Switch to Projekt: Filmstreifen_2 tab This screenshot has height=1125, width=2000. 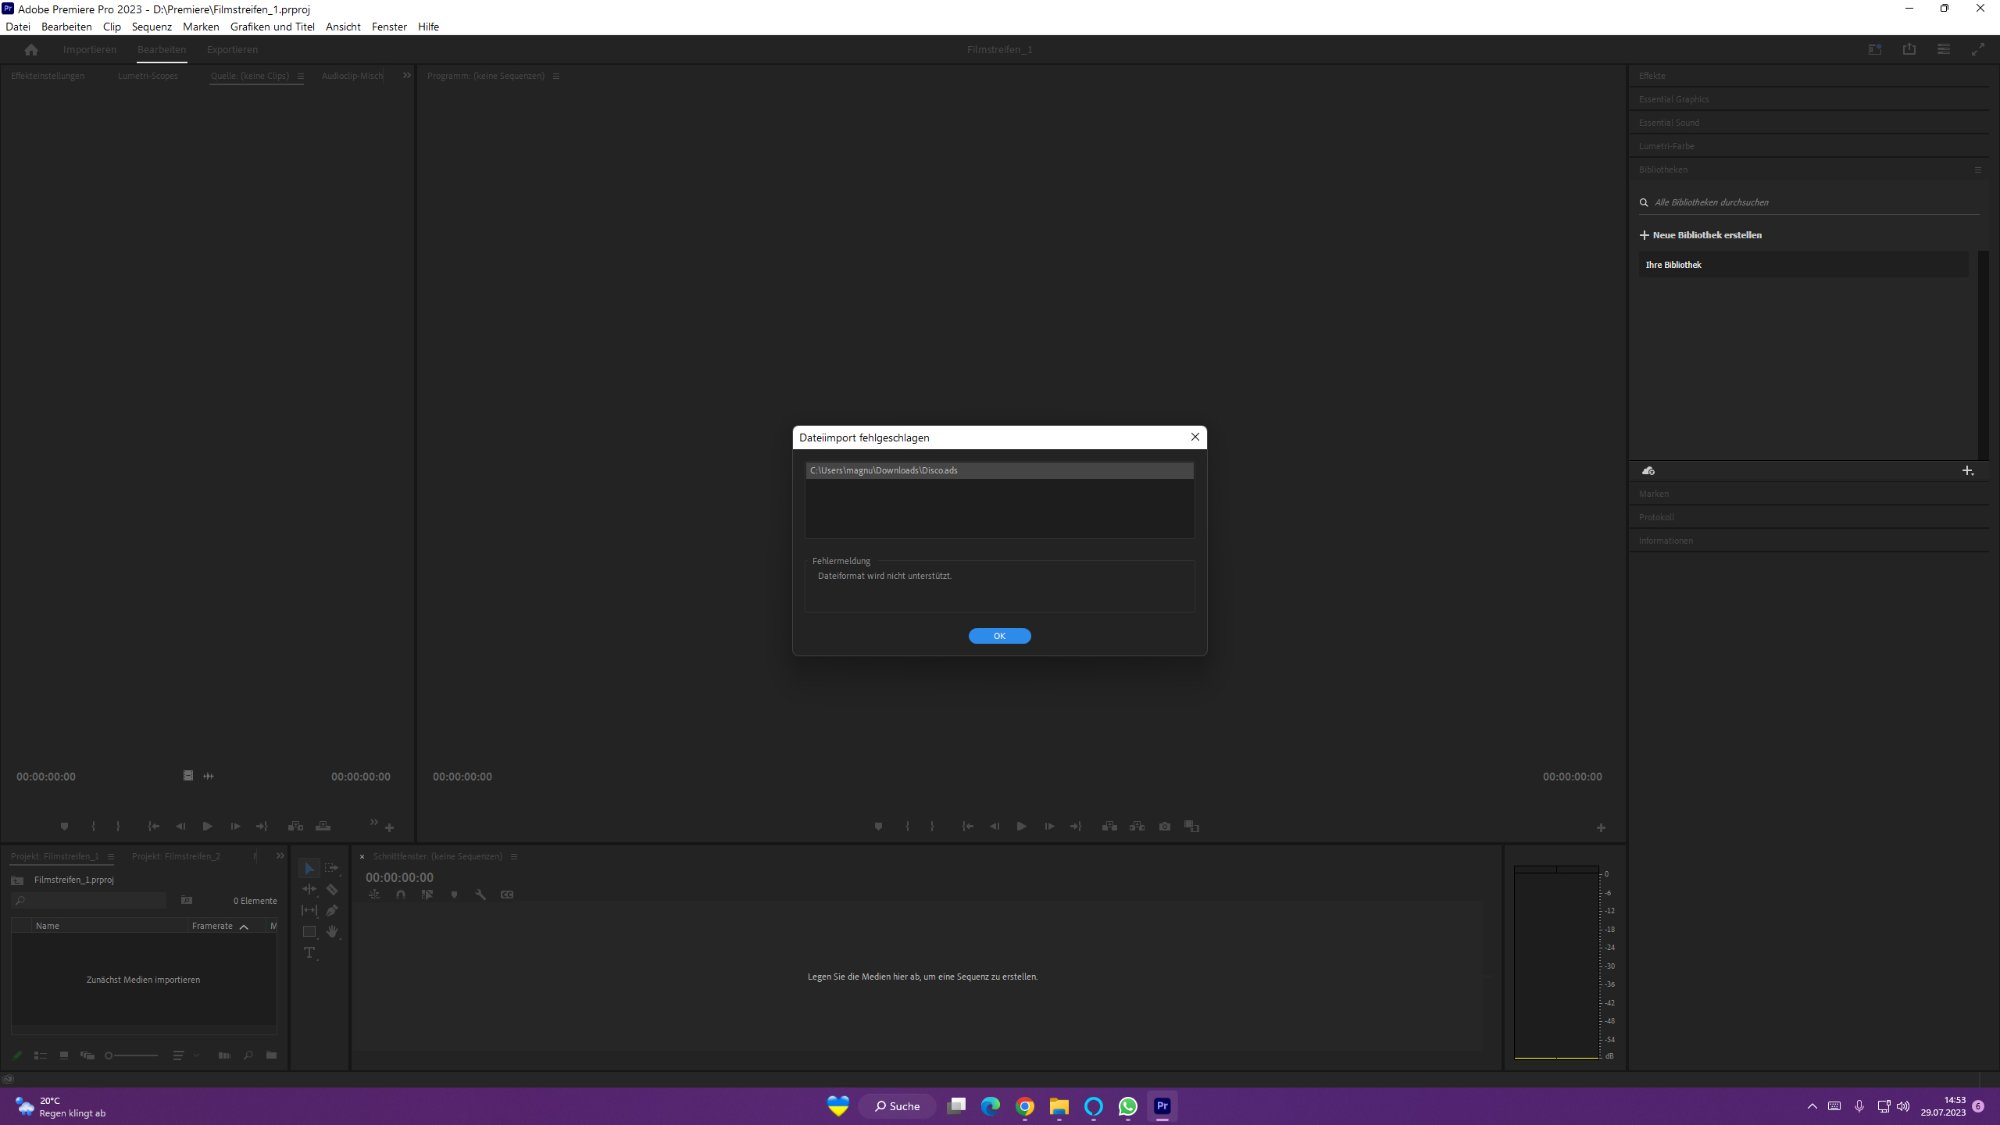pos(176,857)
